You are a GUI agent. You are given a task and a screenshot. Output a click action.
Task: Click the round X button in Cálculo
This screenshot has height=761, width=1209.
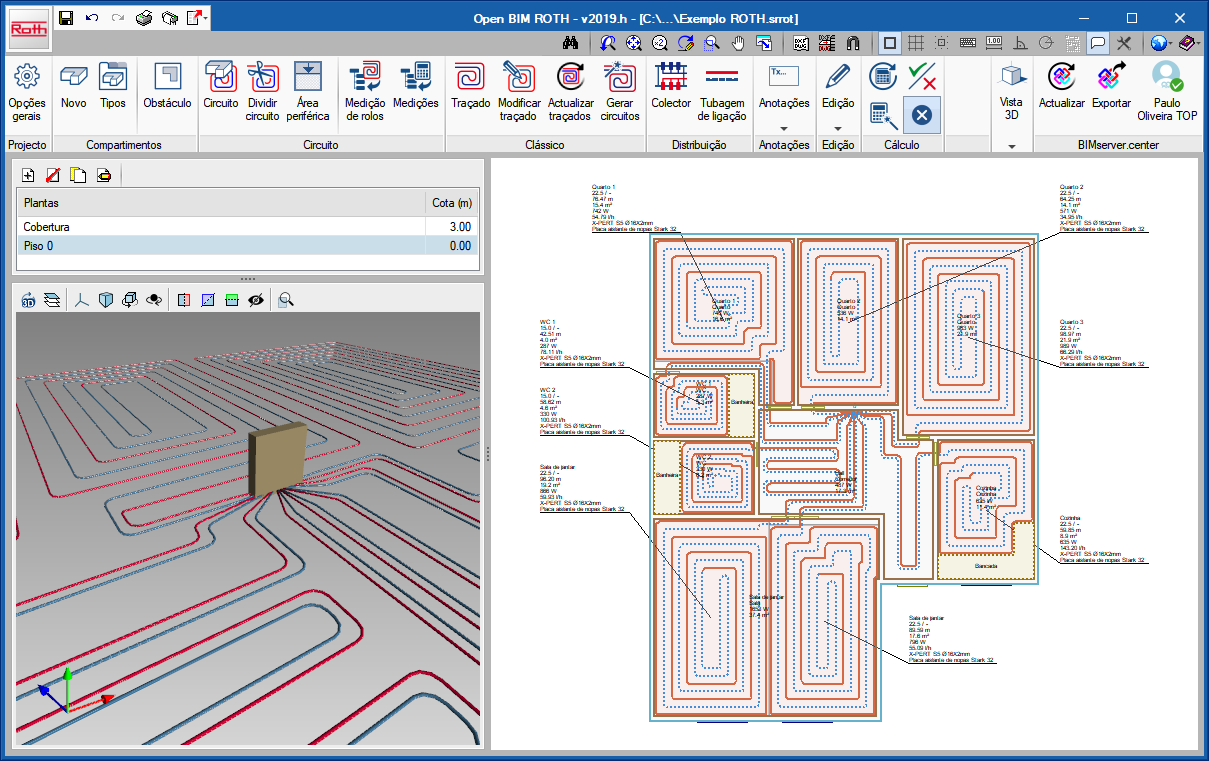click(x=922, y=115)
